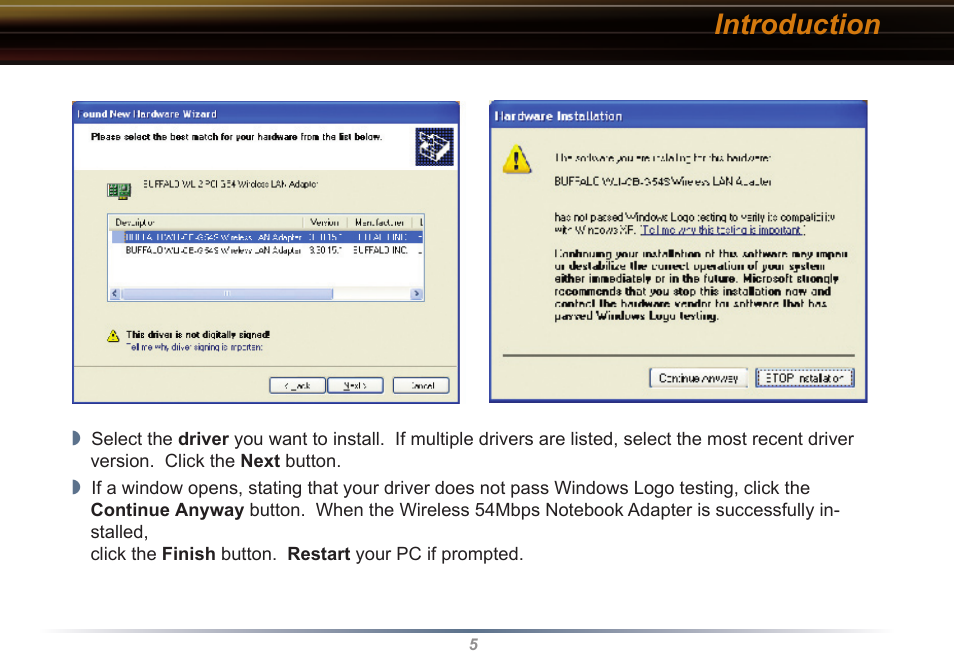Click STOP Installation button
Viewport: 954px width, 661px height.
pos(804,378)
